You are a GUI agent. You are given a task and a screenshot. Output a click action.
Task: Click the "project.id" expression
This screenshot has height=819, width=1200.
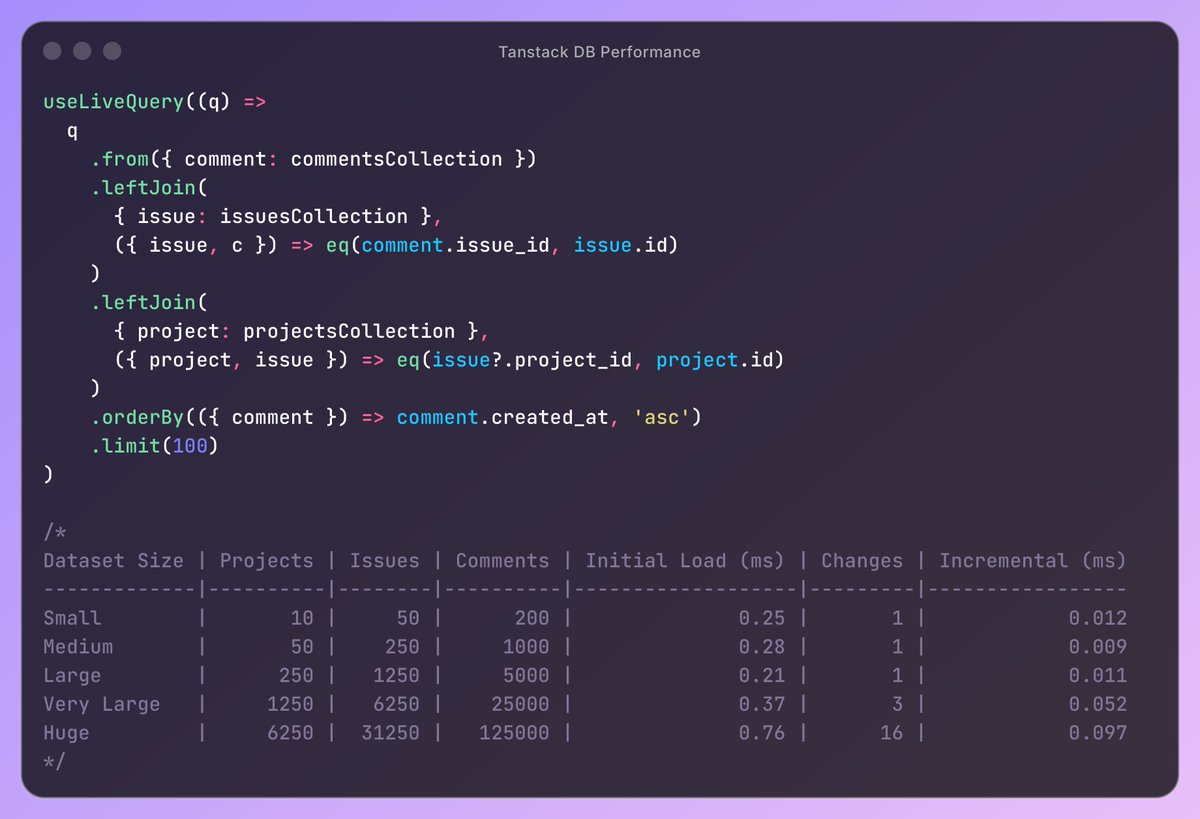click(713, 360)
